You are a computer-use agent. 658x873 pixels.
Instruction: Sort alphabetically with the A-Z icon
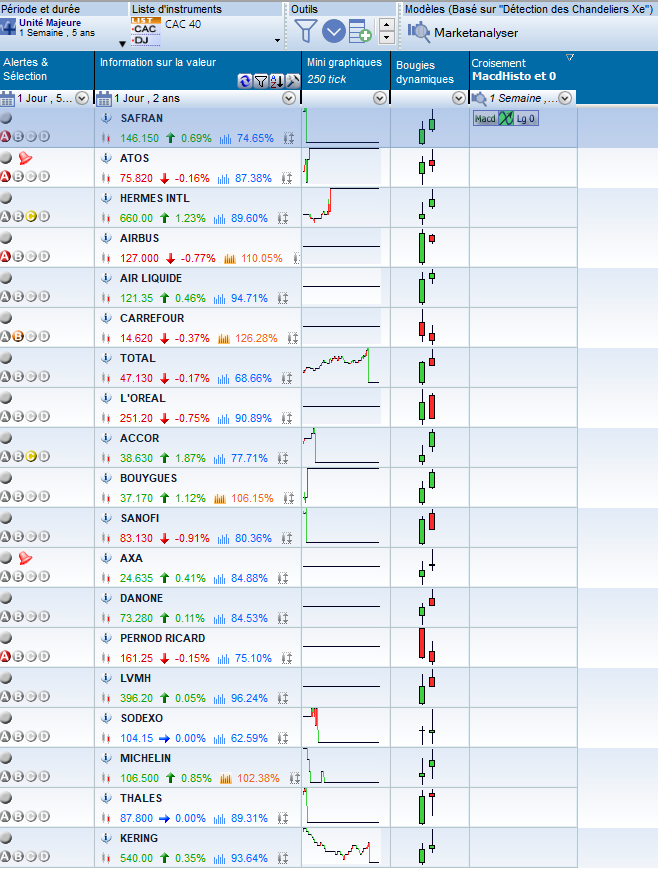pyautogui.click(x=277, y=81)
